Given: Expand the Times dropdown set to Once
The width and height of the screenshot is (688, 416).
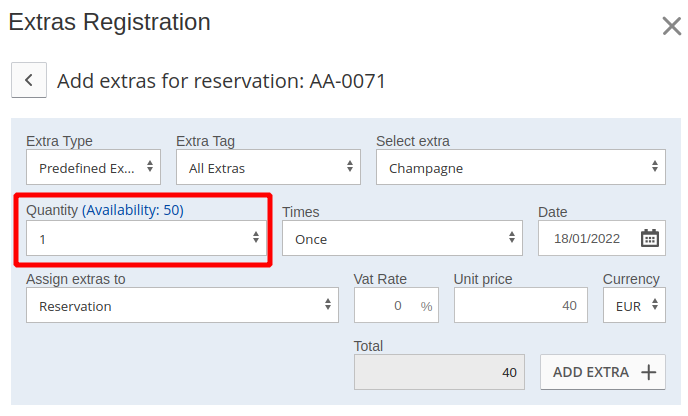Looking at the screenshot, I should pos(402,238).
